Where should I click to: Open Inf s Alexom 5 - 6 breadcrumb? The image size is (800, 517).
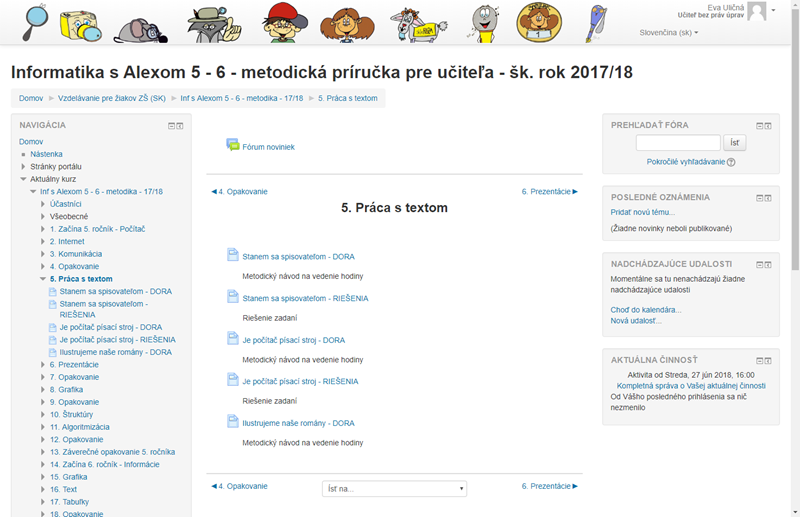[x=242, y=98]
